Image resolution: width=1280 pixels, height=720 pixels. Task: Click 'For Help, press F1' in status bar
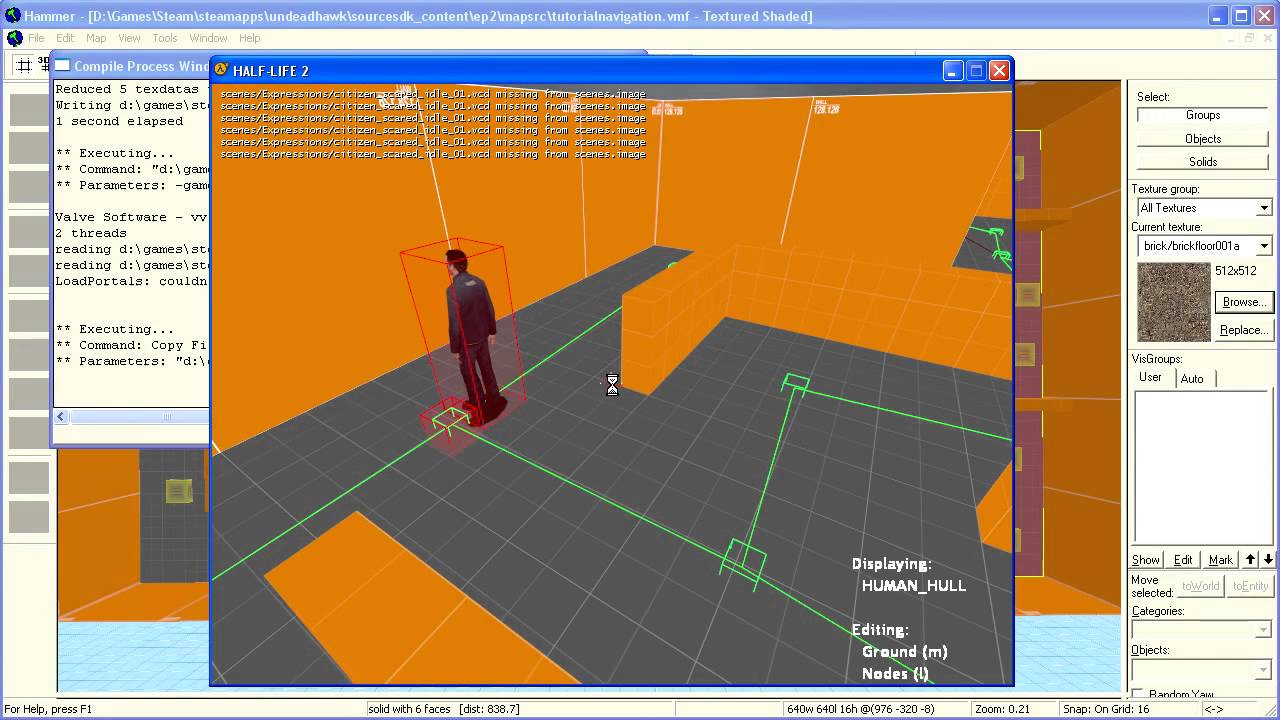point(48,709)
